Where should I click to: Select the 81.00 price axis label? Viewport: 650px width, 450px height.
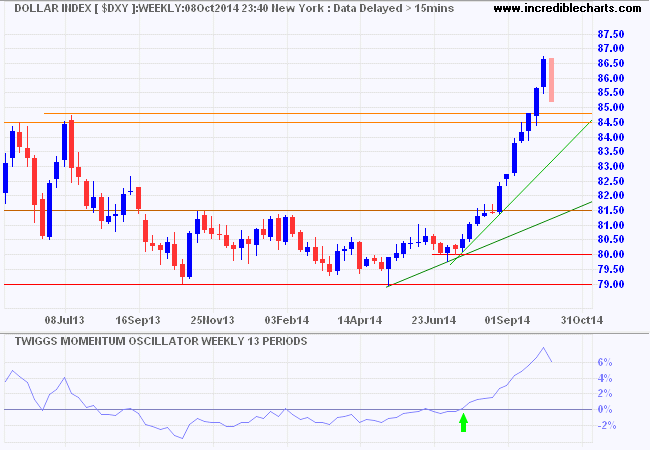pyautogui.click(x=611, y=225)
